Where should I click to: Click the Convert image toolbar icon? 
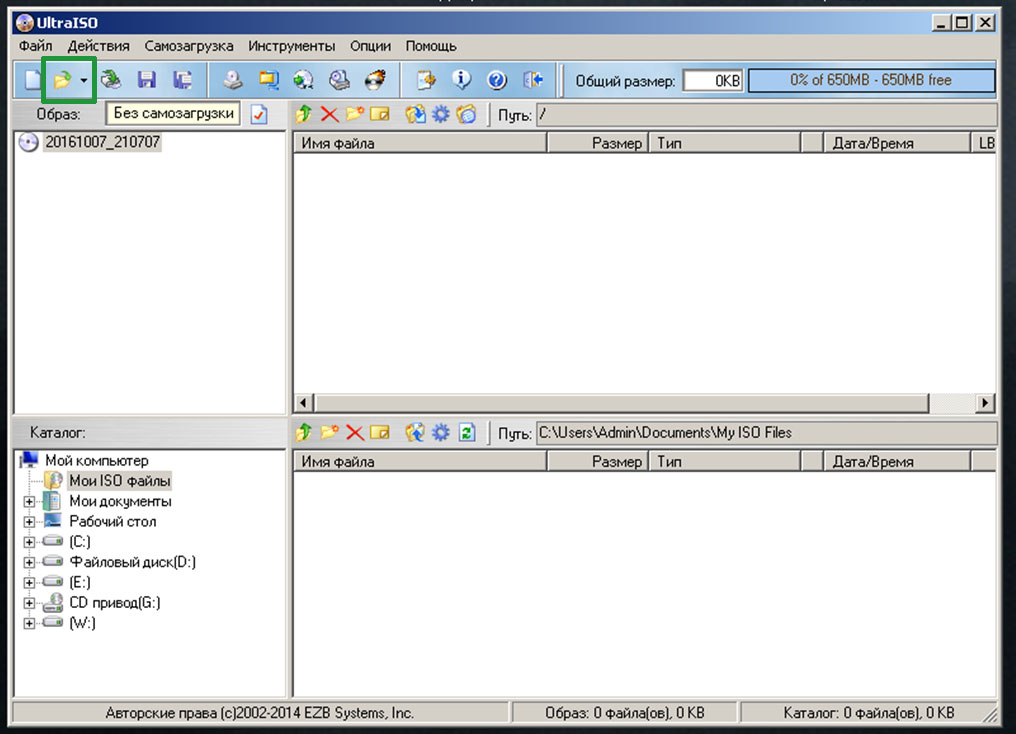point(268,80)
